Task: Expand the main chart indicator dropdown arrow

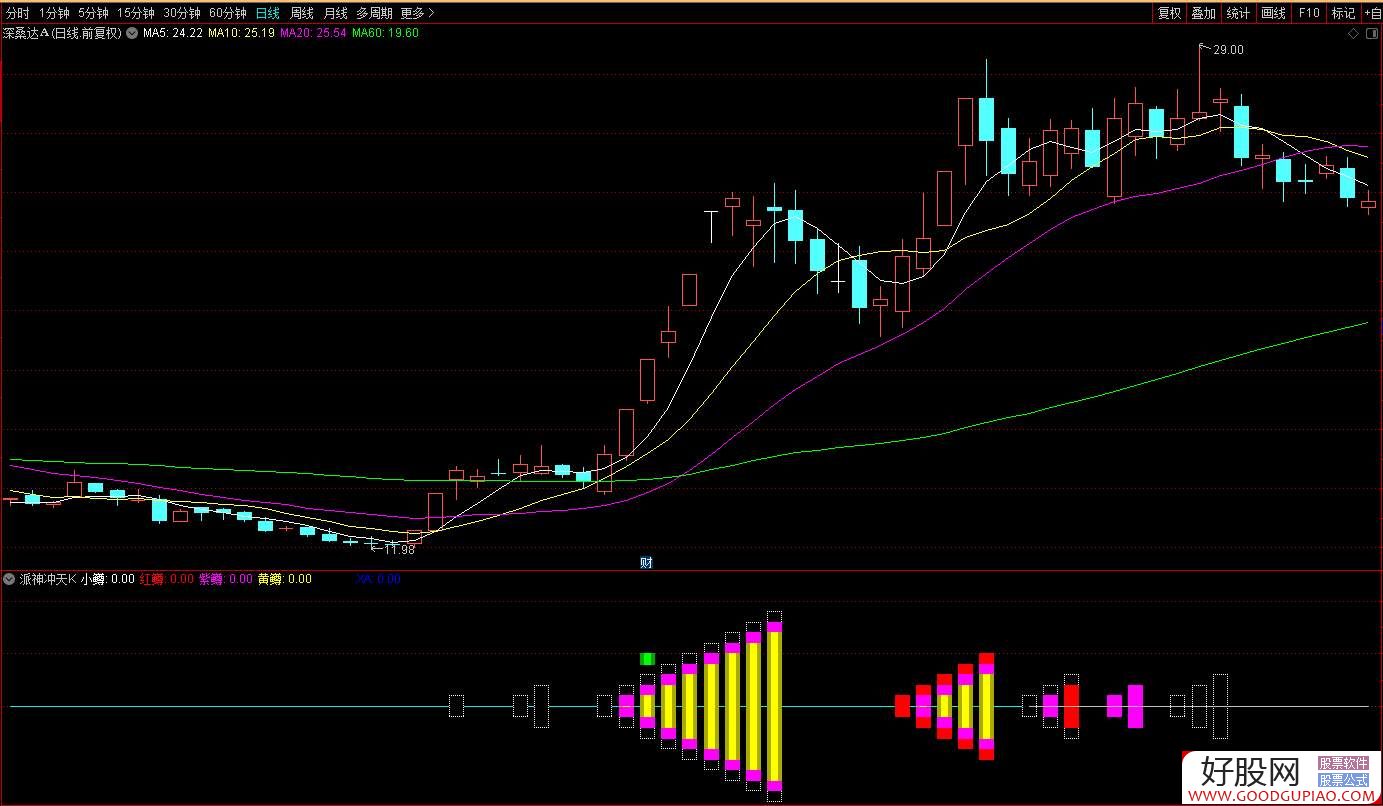Action: 132,33
